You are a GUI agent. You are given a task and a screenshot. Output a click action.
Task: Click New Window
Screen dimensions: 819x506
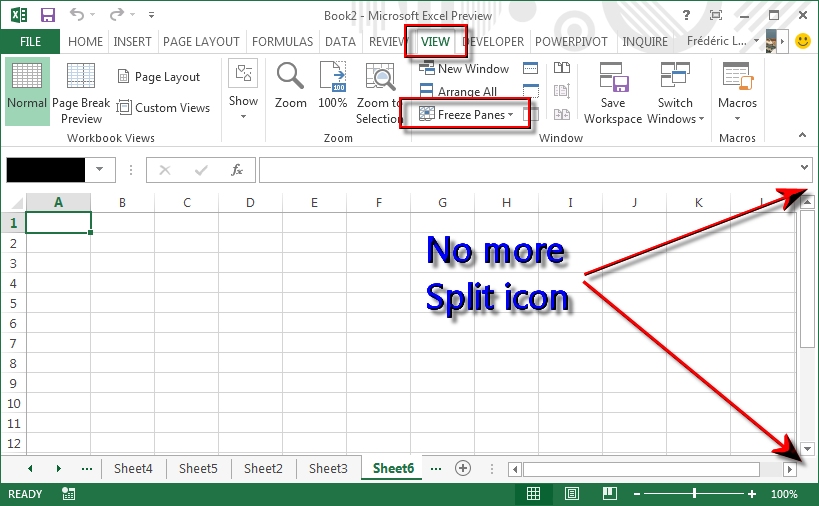(x=464, y=68)
